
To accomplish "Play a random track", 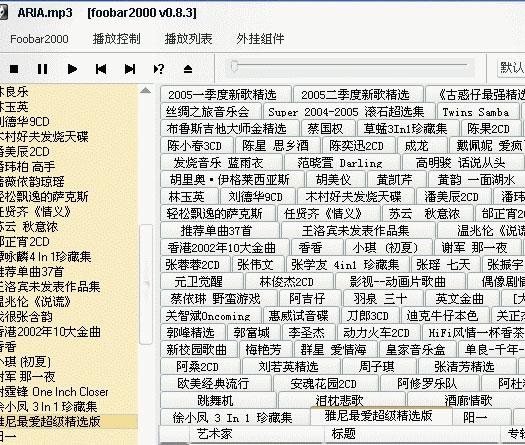I will (159, 69).
